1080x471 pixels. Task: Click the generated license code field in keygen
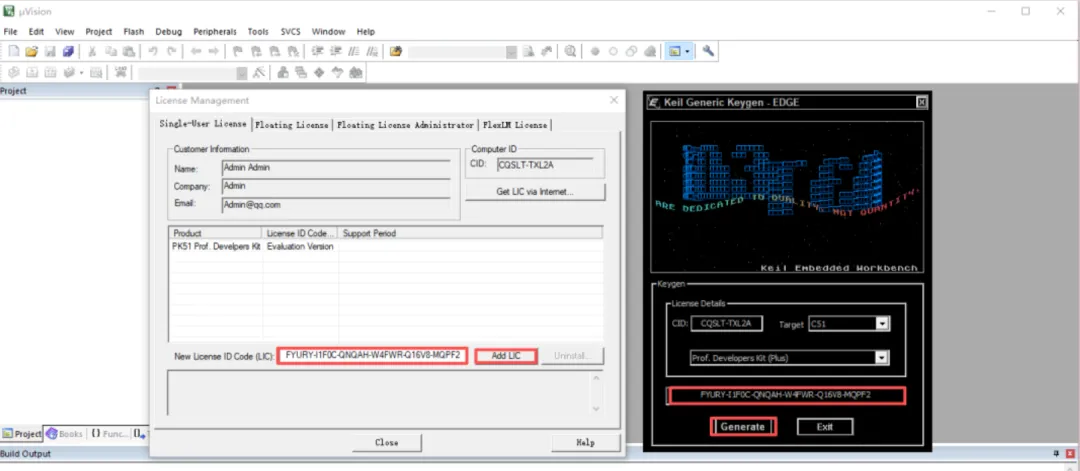(x=785, y=395)
